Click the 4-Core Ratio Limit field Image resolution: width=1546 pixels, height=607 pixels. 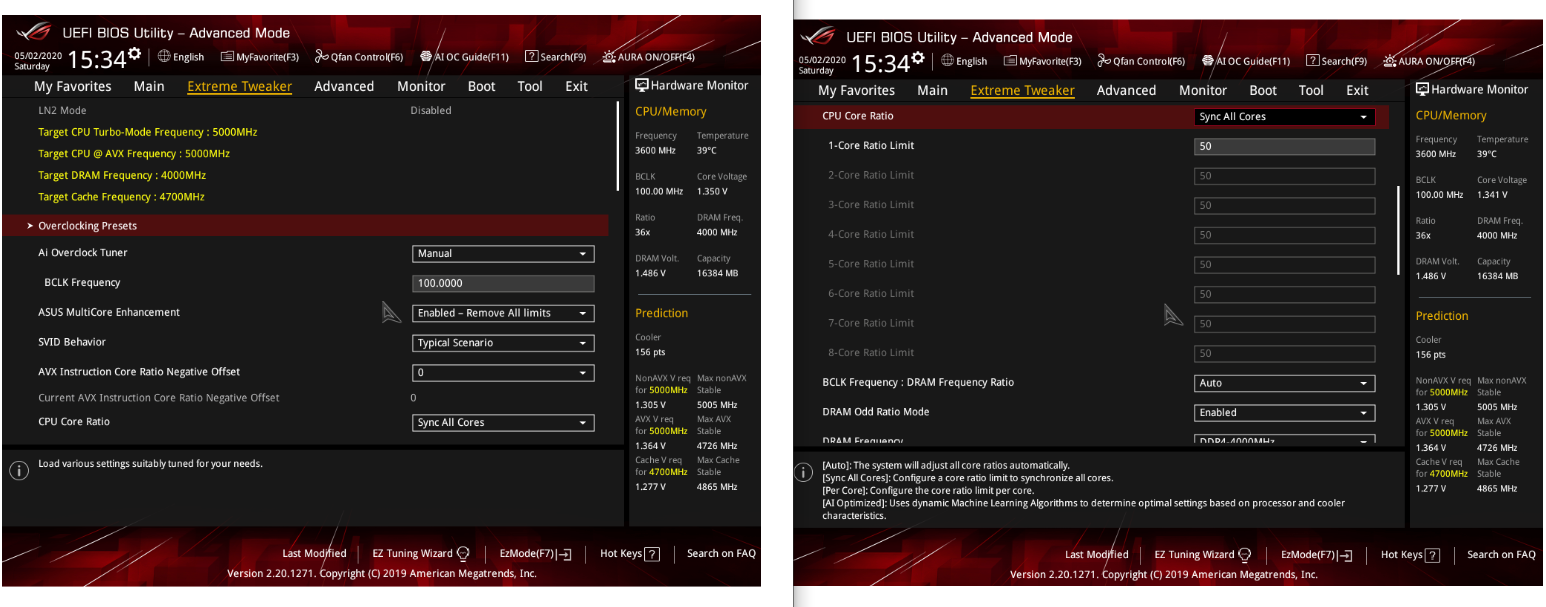pyautogui.click(x=1285, y=235)
